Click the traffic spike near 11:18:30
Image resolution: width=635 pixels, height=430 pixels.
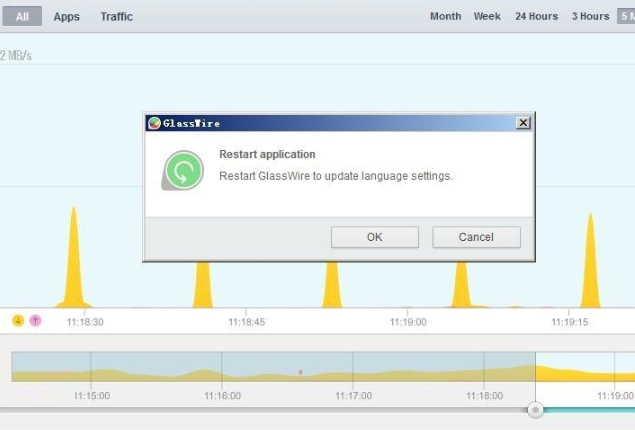coord(73,270)
